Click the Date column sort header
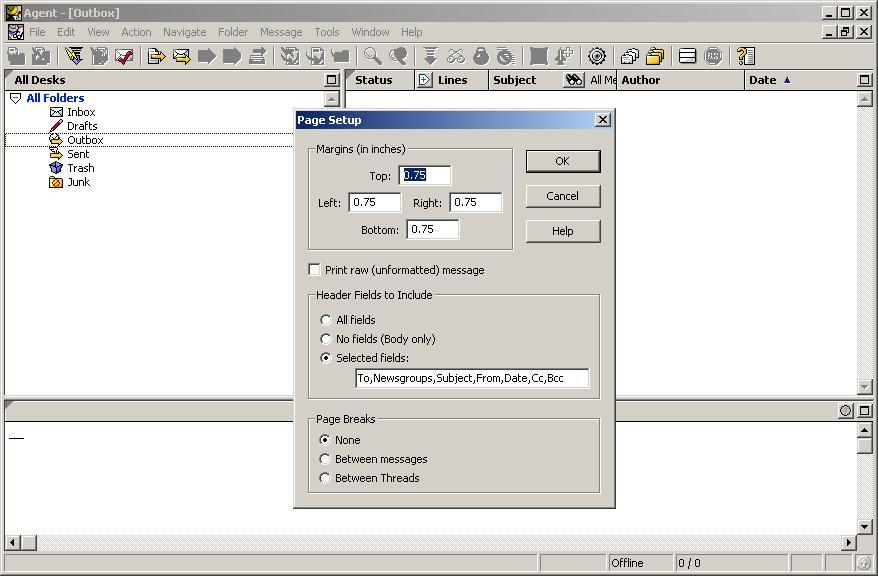Screen dimensions: 878x576 [x=770, y=80]
